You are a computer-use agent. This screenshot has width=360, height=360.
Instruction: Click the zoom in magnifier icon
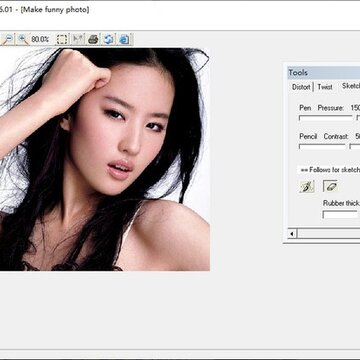point(23,39)
